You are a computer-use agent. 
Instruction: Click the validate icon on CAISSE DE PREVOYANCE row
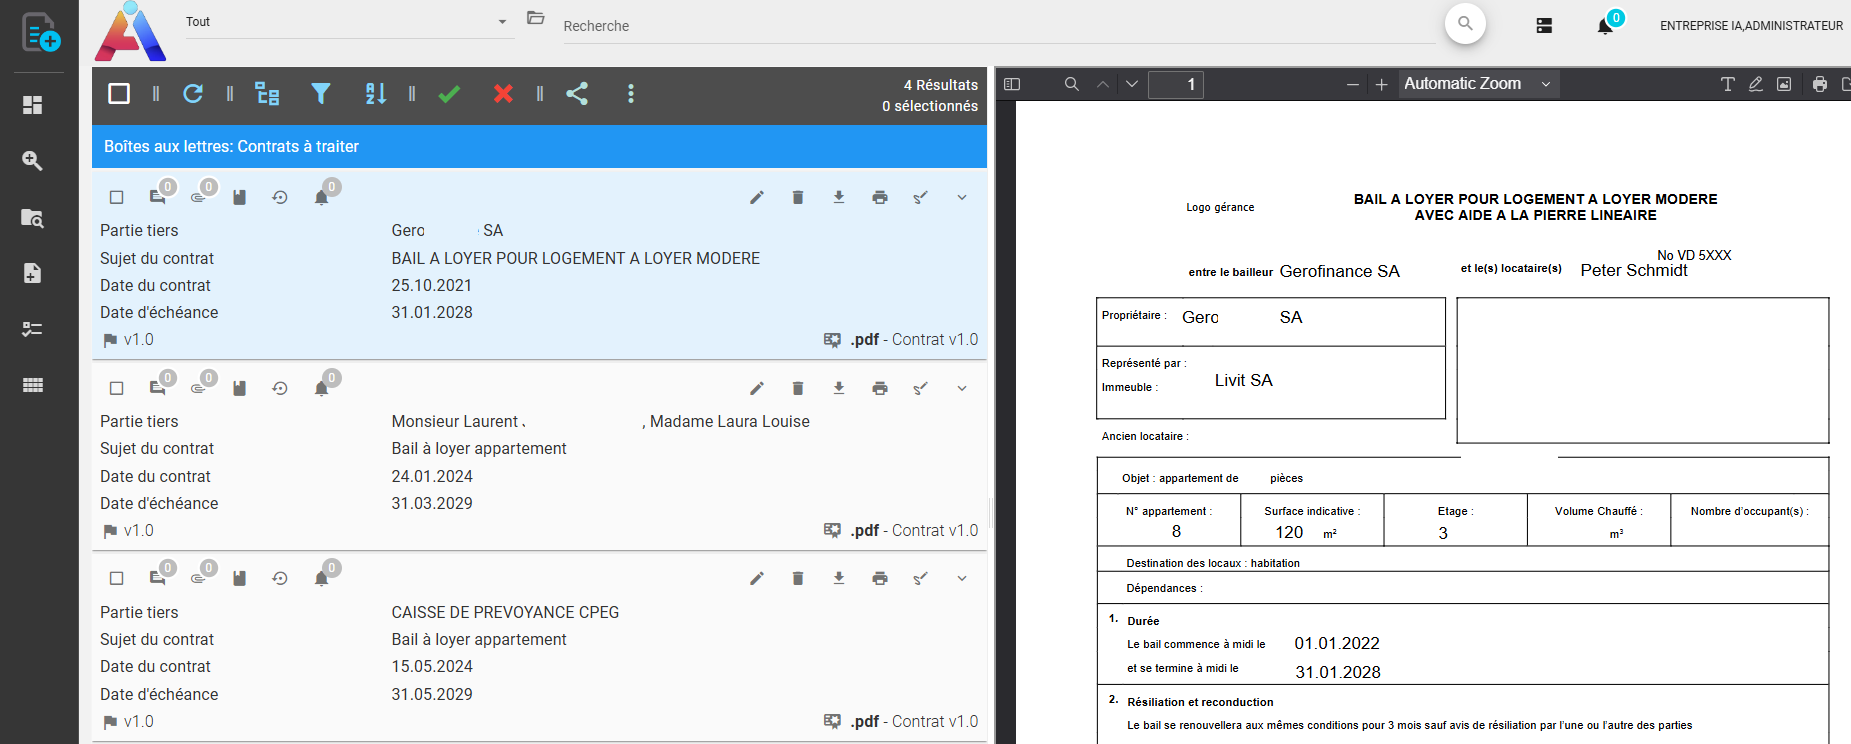[921, 579]
